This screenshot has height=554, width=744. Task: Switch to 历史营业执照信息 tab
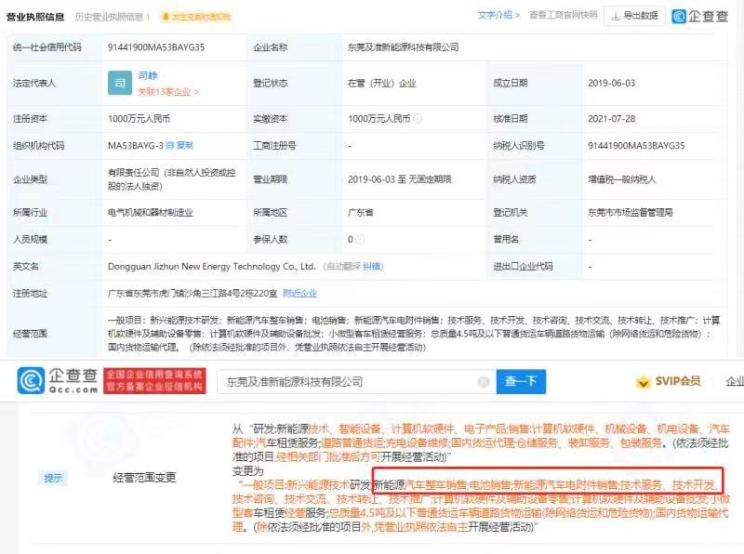pos(112,17)
